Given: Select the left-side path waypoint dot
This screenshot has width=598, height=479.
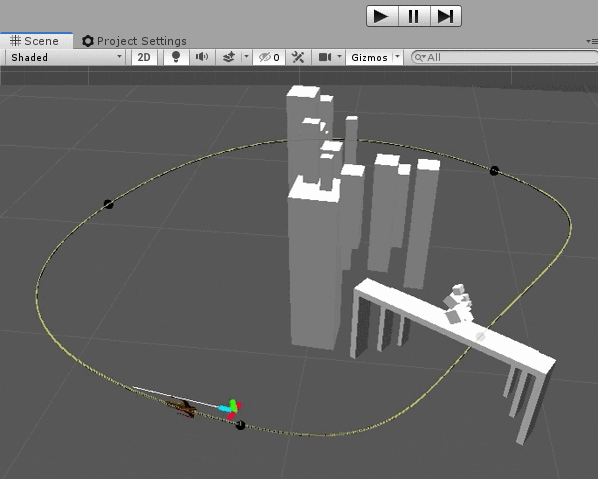Looking at the screenshot, I should 108,204.
